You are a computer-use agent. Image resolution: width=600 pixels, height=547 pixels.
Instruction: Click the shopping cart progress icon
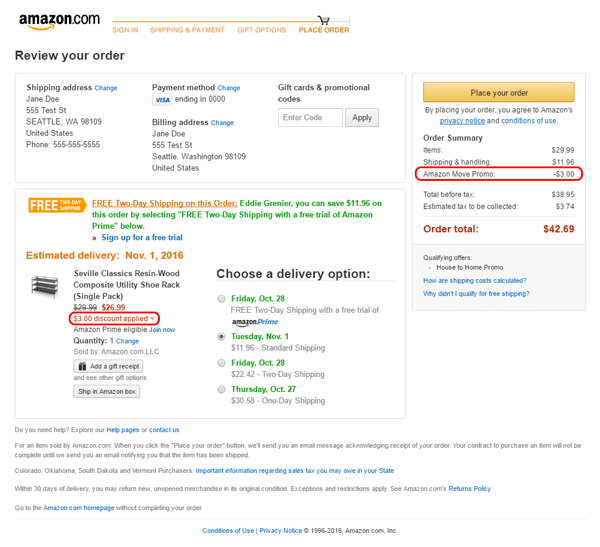pos(324,20)
